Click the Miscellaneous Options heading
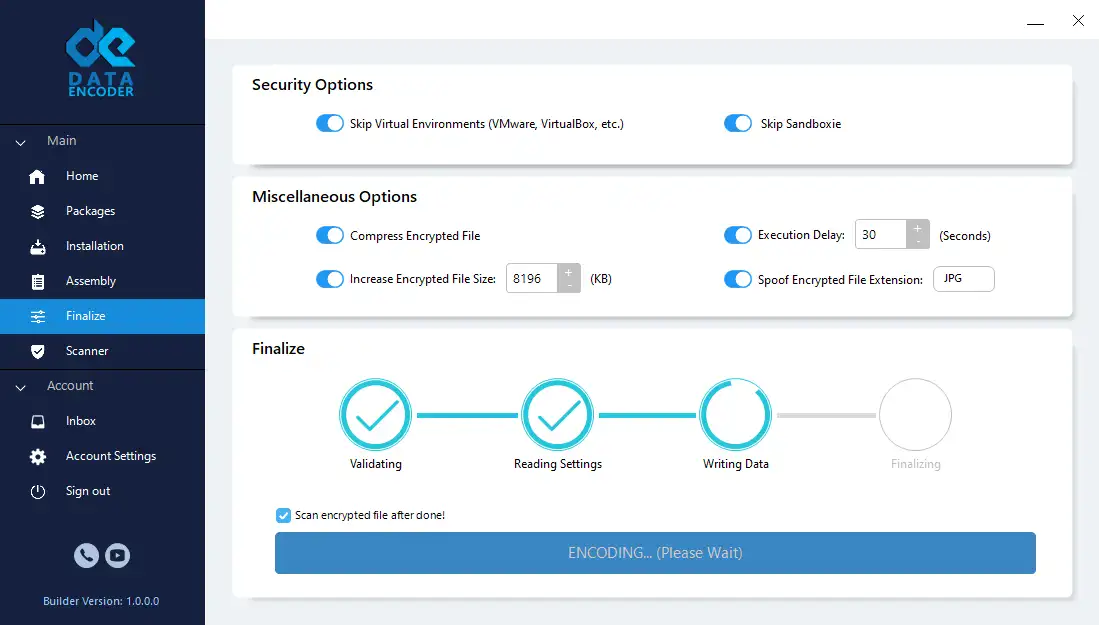1099x625 pixels. pos(334,197)
